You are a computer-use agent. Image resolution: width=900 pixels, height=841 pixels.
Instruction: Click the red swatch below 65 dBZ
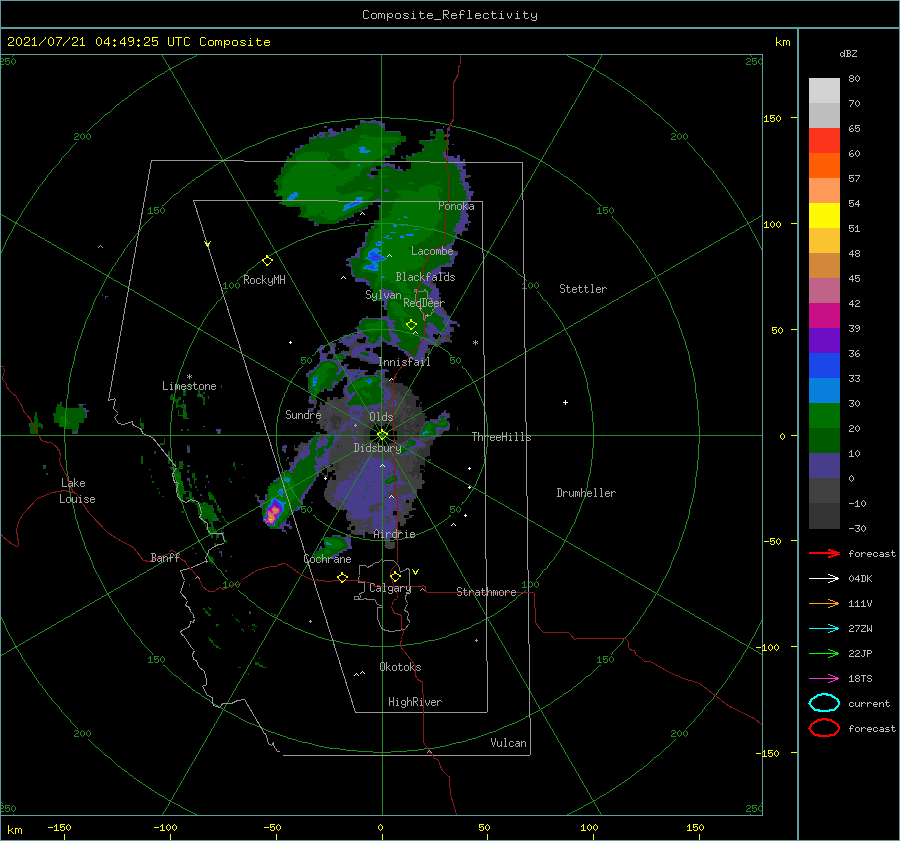click(824, 141)
